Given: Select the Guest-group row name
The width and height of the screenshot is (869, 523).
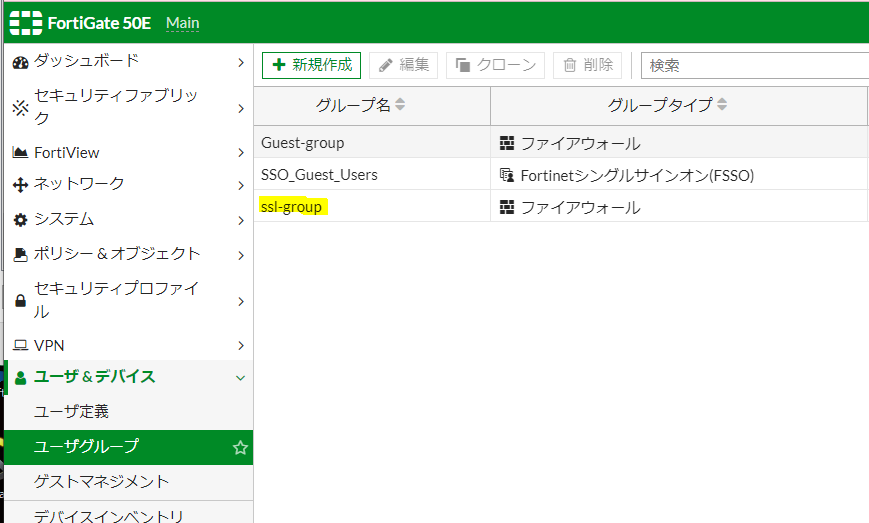Looking at the screenshot, I should 303,143.
